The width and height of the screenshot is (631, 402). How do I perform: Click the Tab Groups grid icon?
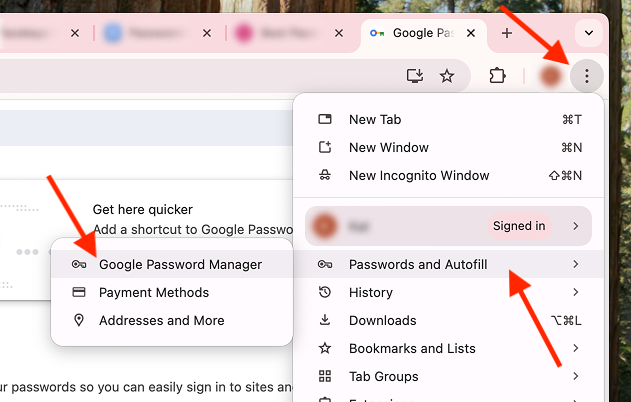point(325,376)
